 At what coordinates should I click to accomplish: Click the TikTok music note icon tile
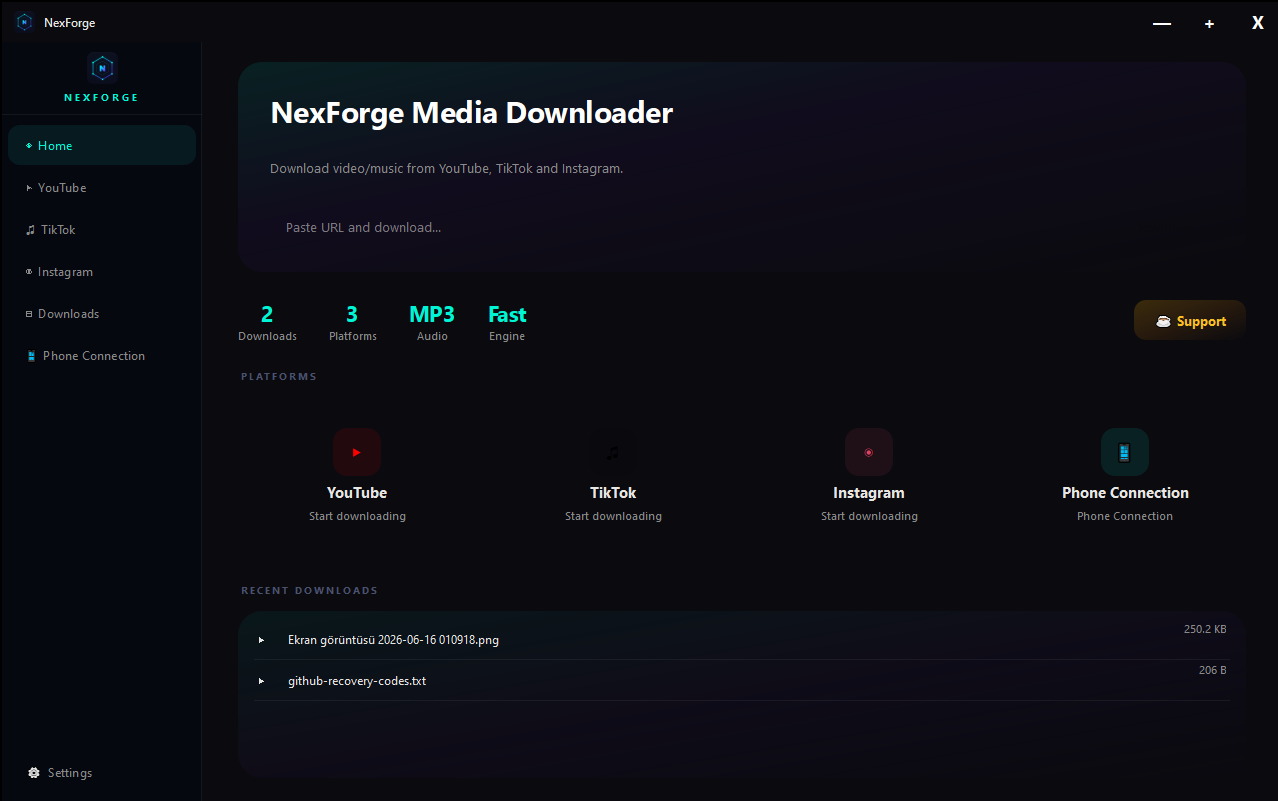613,452
